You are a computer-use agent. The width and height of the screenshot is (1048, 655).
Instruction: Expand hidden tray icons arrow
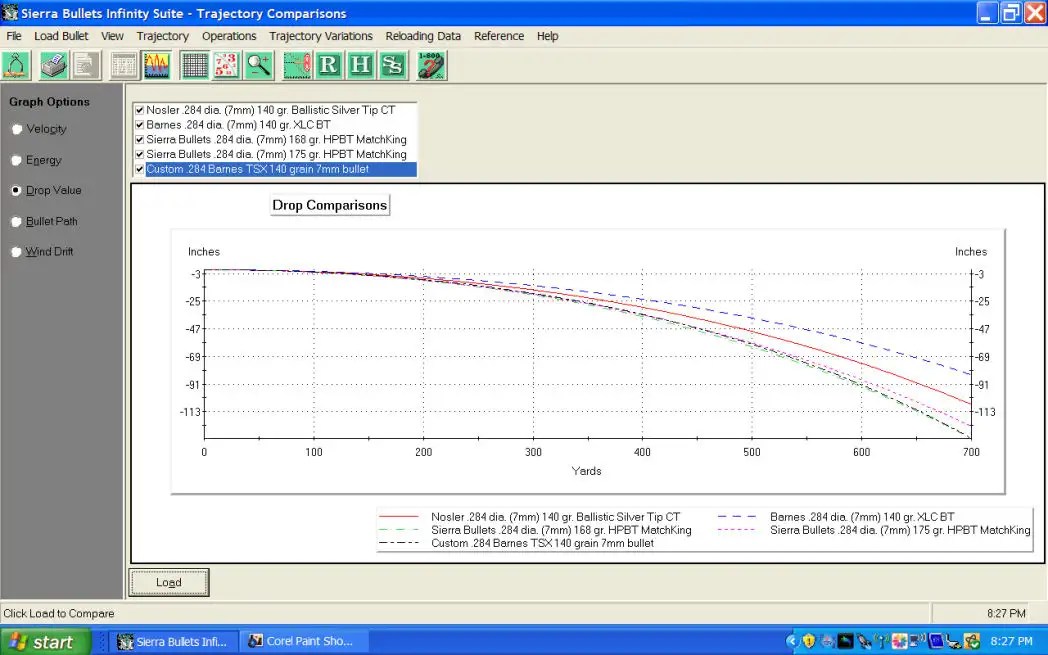pos(792,642)
